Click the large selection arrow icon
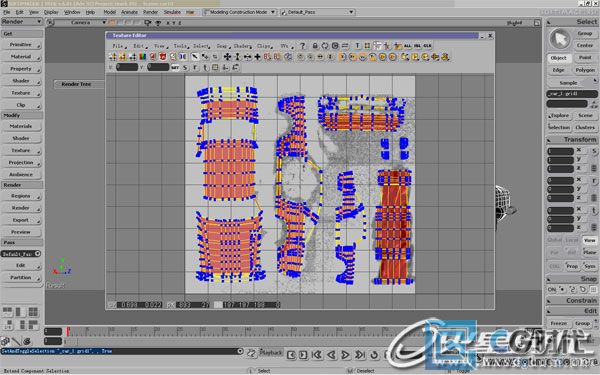Image resolution: width=600 pixels, height=375 pixels. point(560,39)
